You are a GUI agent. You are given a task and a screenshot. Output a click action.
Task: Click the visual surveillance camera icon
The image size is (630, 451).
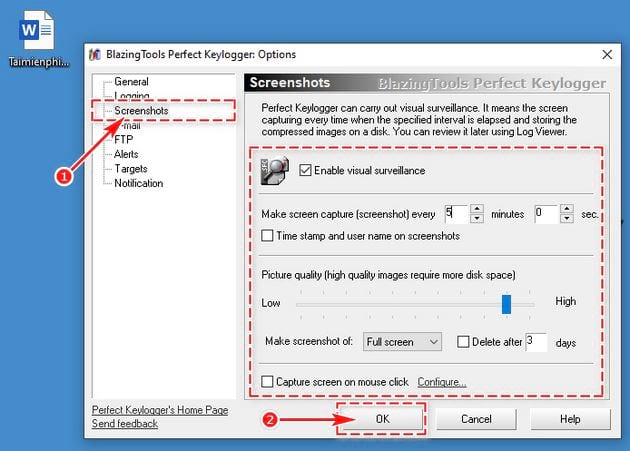point(274,171)
